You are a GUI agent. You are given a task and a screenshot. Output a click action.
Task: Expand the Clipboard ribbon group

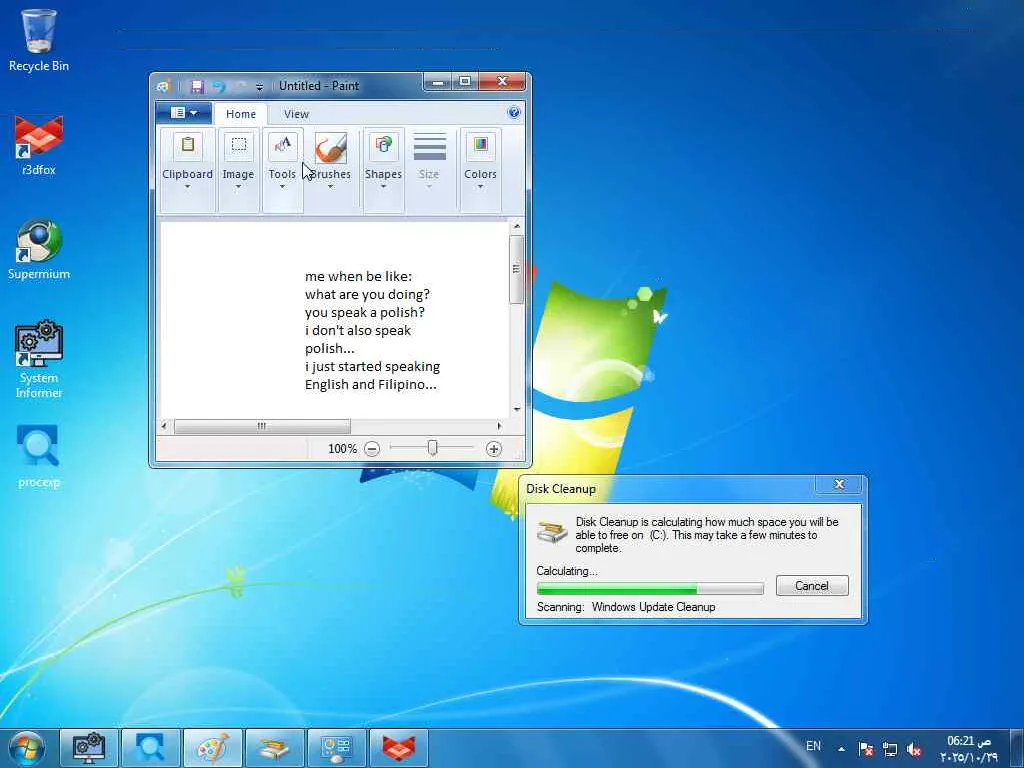click(187, 171)
